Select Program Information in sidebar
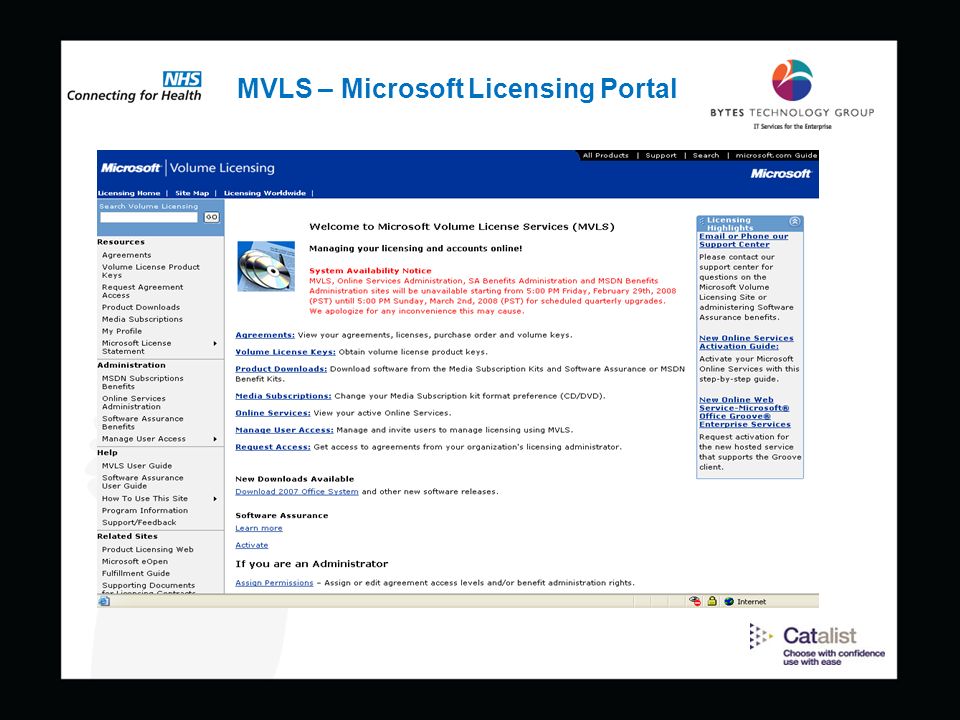This screenshot has height=720, width=960. 145,511
